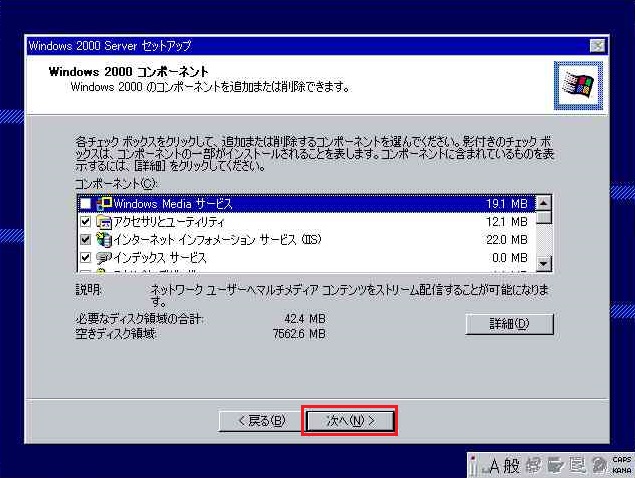The height and width of the screenshot is (478, 635).
Task: Select the アクセサリとユーティリティ row label
Action: 169,222
